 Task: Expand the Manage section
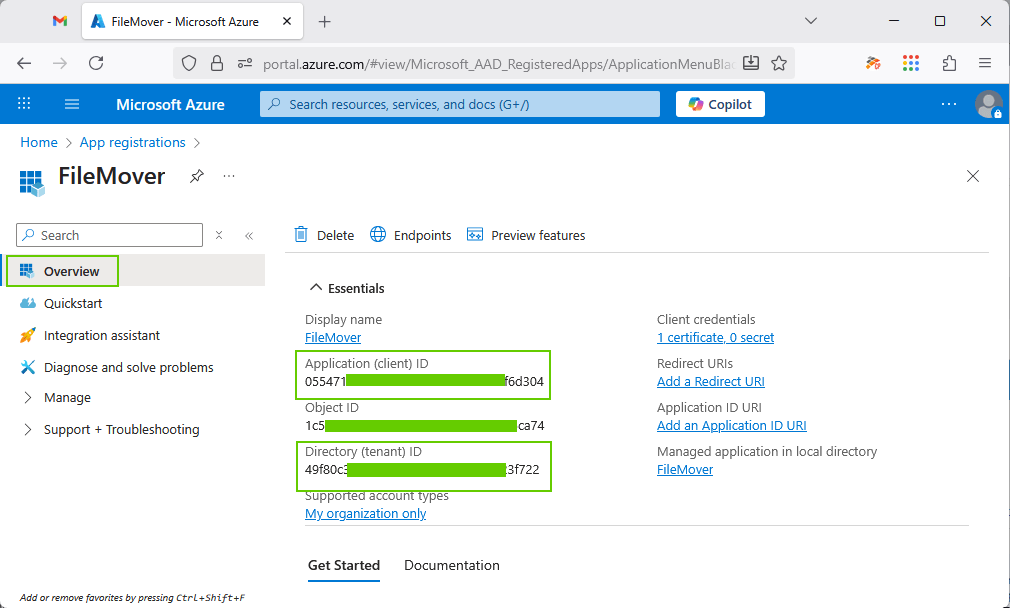[x=65, y=397]
